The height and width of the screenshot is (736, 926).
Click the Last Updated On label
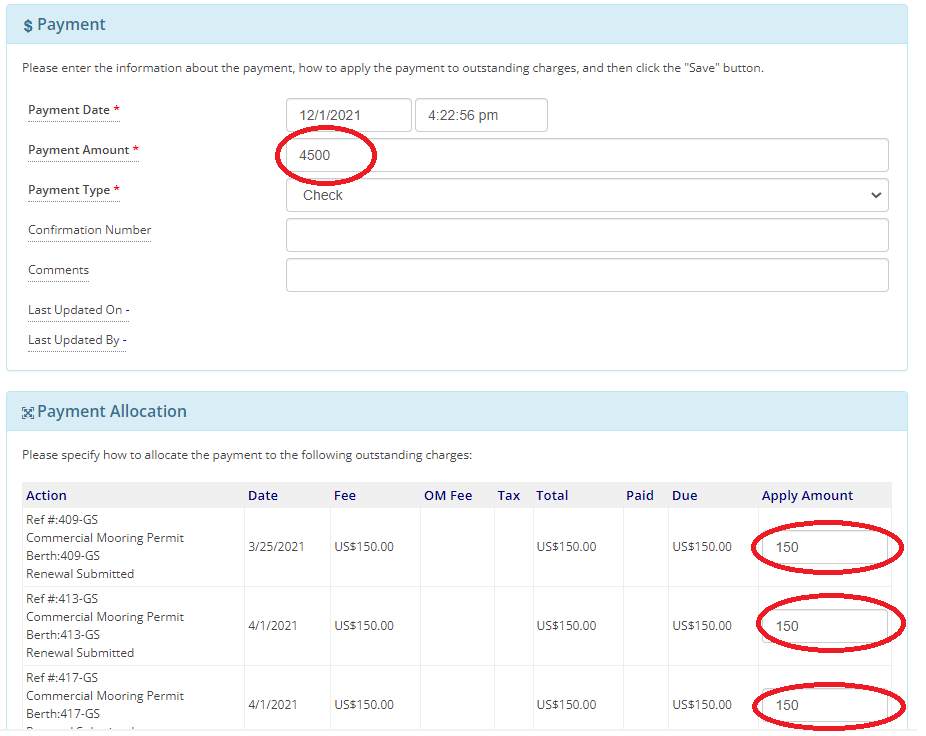point(75,310)
